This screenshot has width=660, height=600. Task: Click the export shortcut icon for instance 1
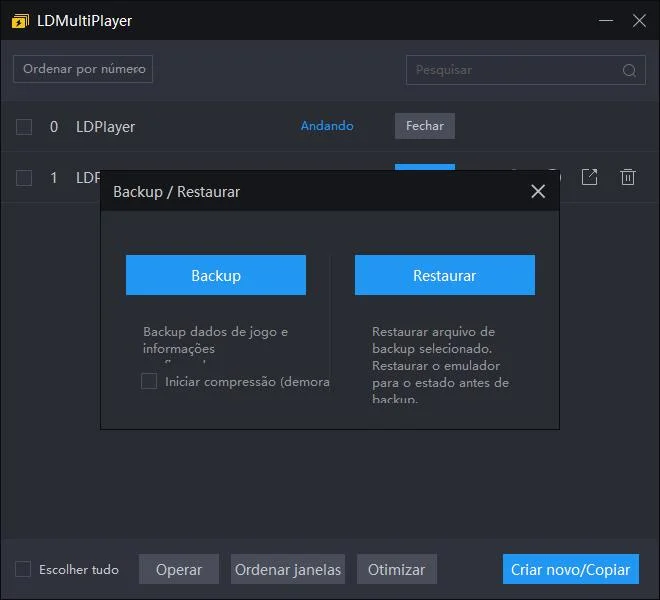(x=589, y=177)
